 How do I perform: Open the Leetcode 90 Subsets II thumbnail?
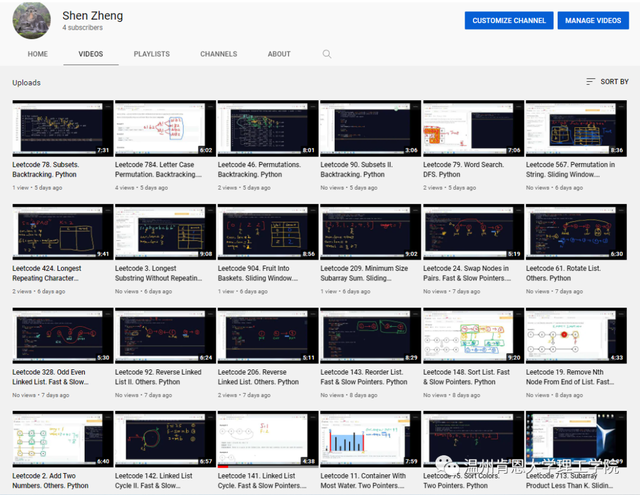[x=371, y=128]
